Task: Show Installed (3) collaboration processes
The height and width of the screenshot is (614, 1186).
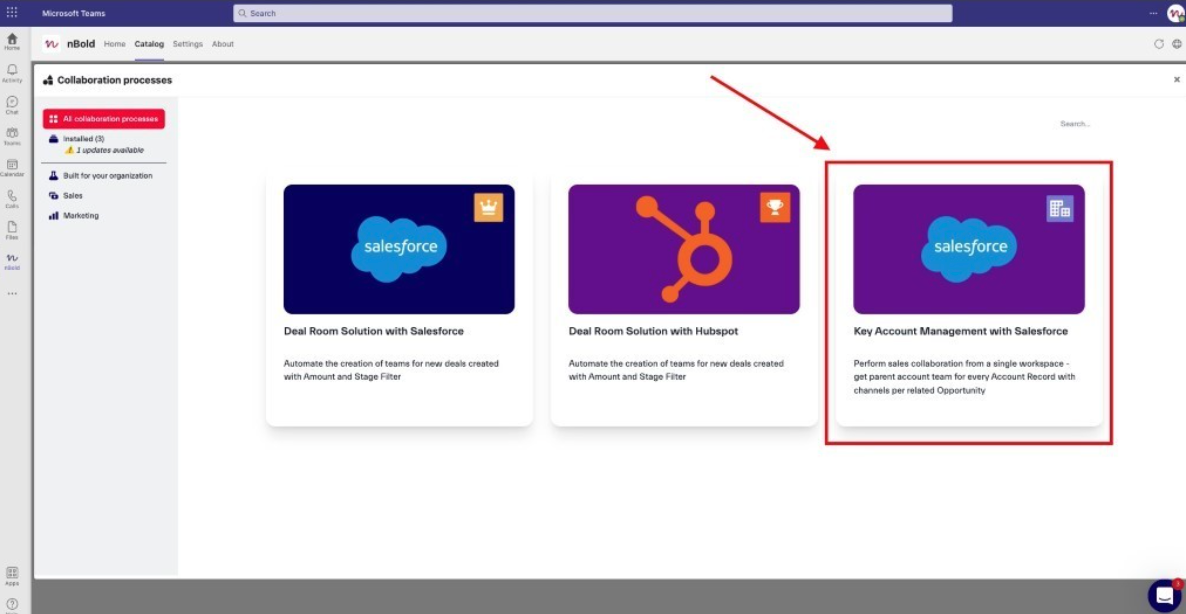Action: click(x=84, y=139)
